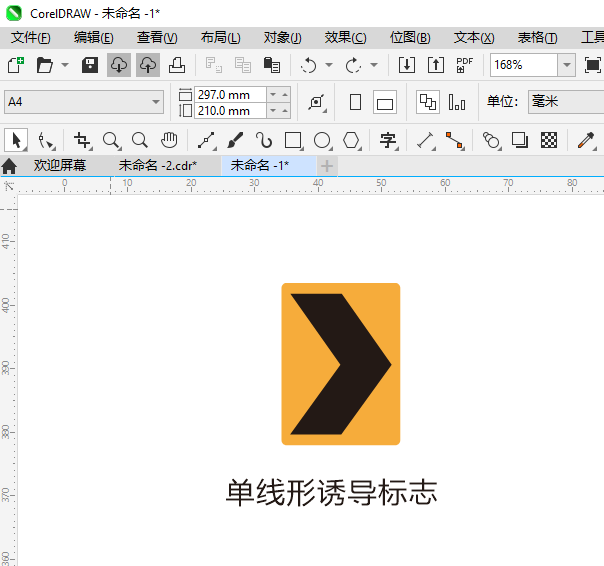Select the Drop Shadow tool
The image size is (604, 566).
520,140
